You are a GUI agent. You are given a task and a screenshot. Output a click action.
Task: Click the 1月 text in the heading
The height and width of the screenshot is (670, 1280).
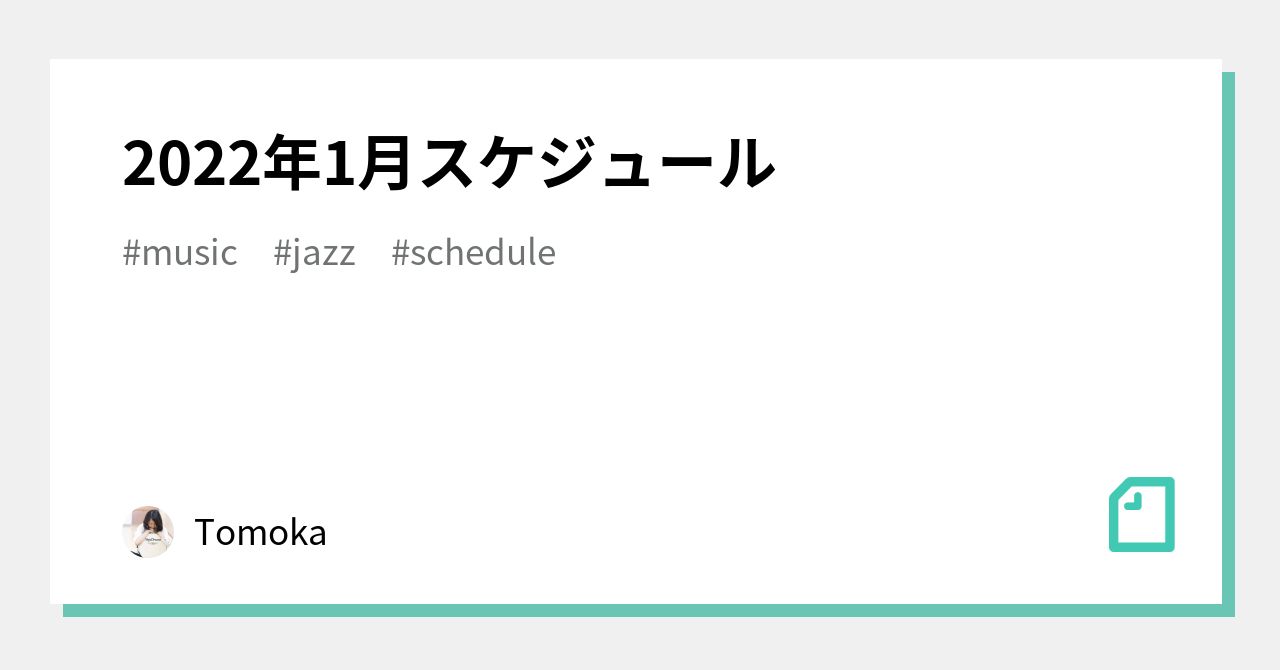(365, 163)
